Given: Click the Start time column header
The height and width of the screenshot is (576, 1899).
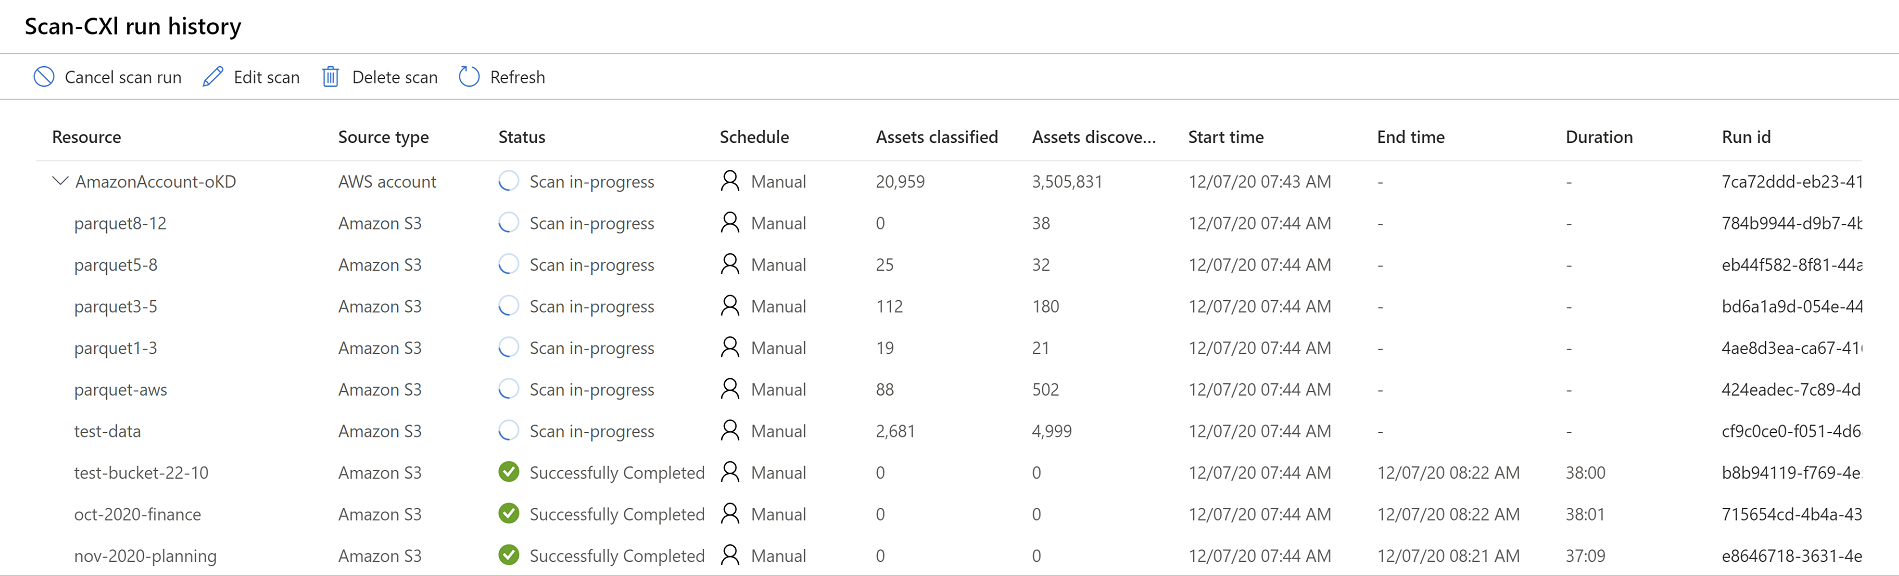Looking at the screenshot, I should tap(1225, 137).
